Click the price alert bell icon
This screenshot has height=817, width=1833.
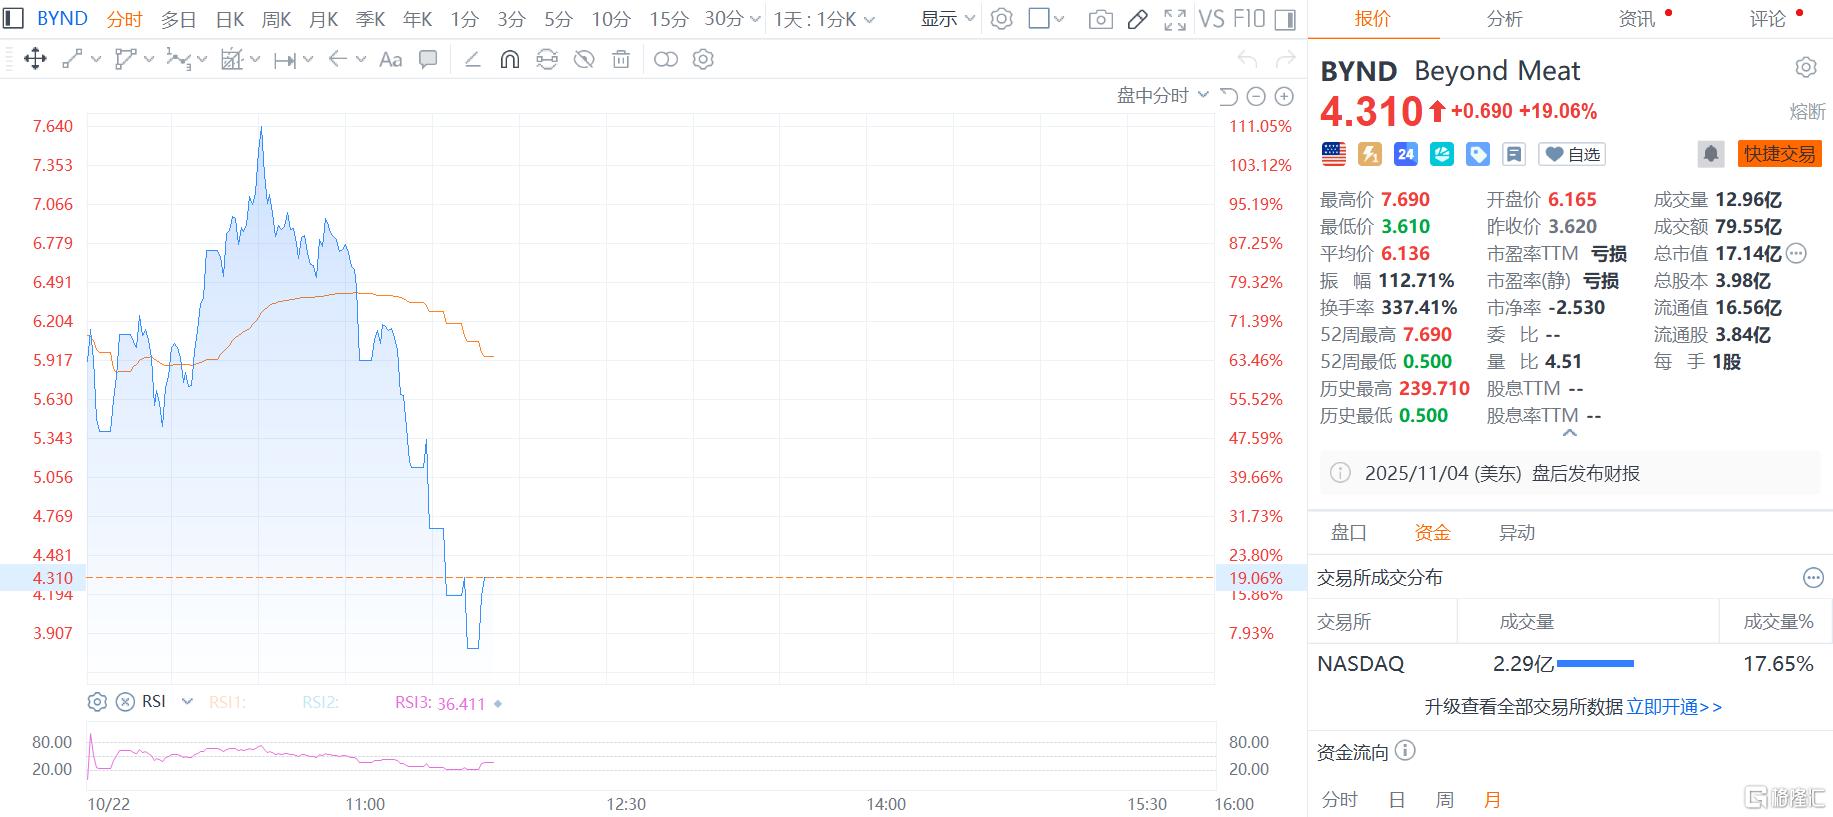coord(1710,154)
